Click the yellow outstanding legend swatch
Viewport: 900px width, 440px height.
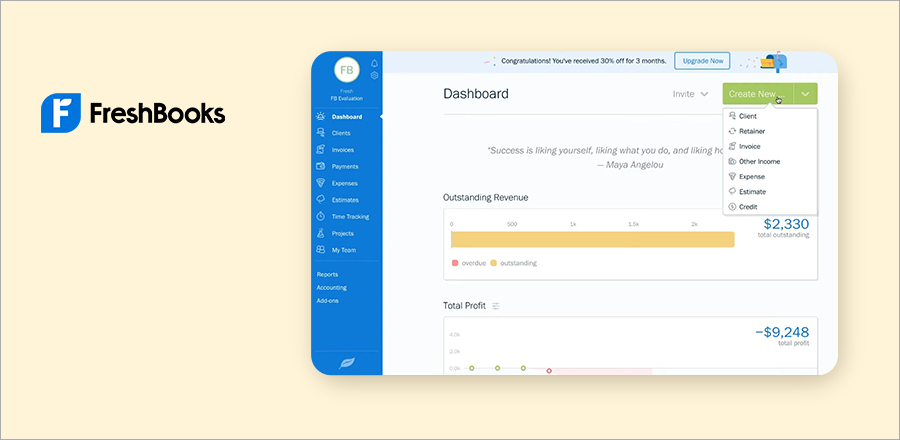click(x=494, y=263)
